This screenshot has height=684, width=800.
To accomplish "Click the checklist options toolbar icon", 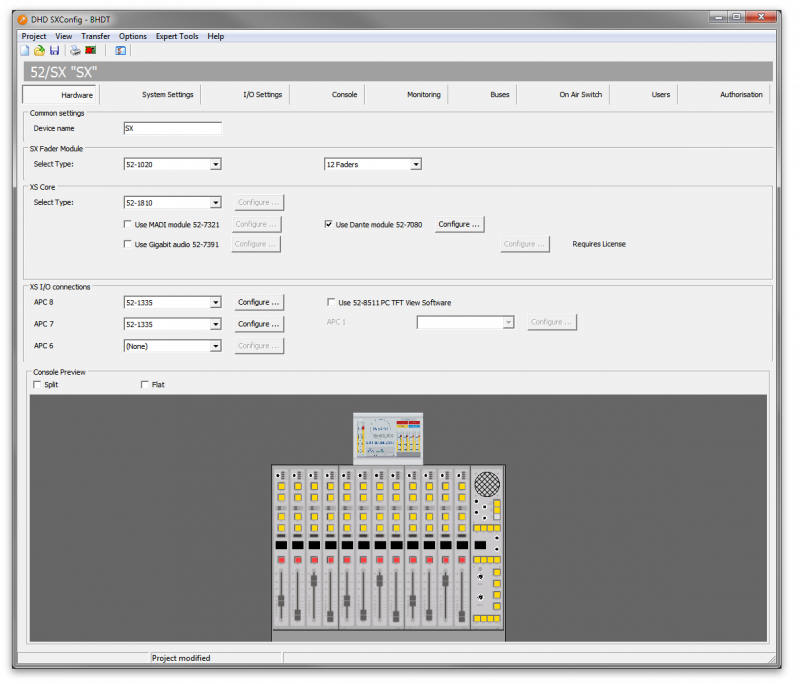I will click(120, 50).
